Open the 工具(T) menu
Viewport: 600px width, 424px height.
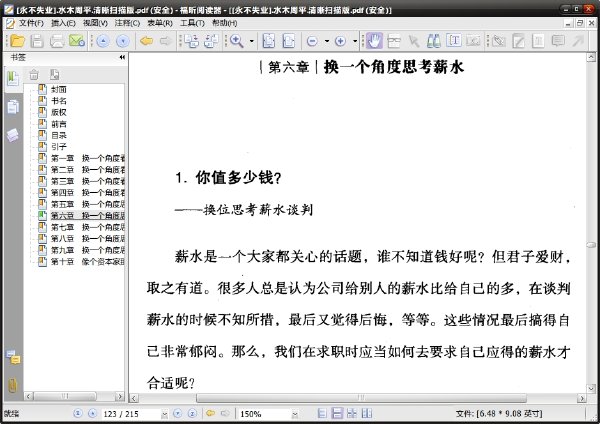(x=192, y=23)
